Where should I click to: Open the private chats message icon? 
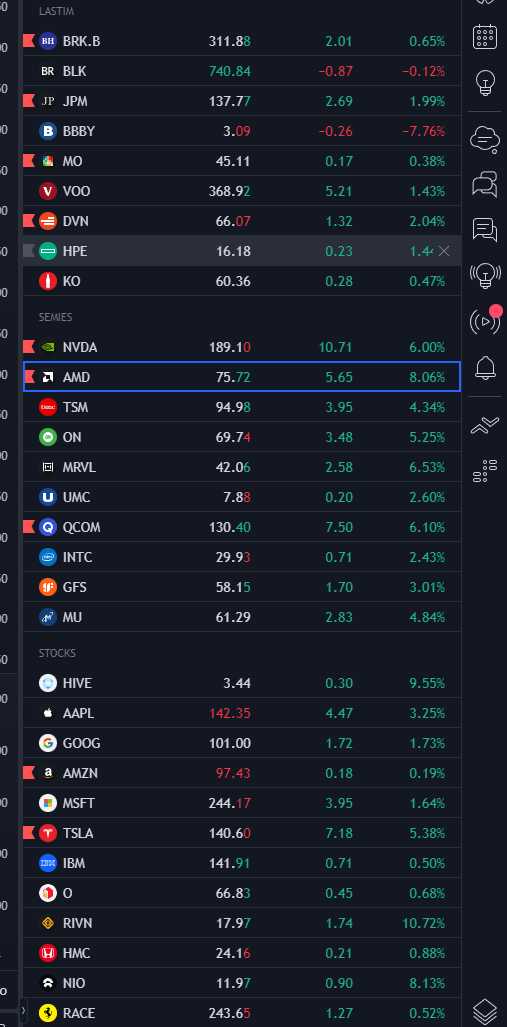pyautogui.click(x=485, y=229)
